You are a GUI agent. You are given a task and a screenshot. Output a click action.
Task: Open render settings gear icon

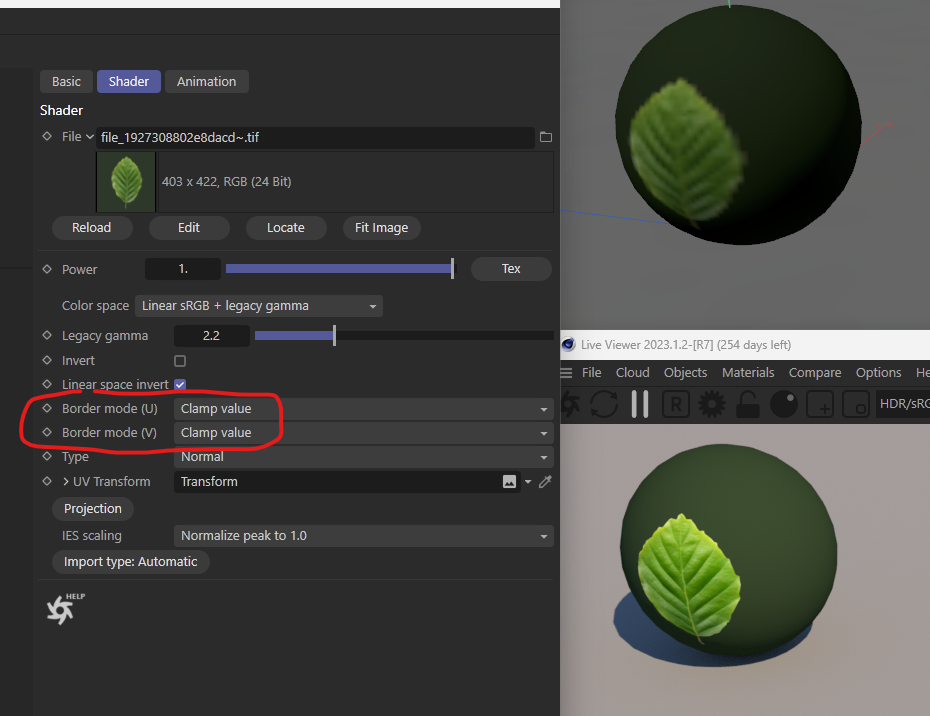coord(712,405)
